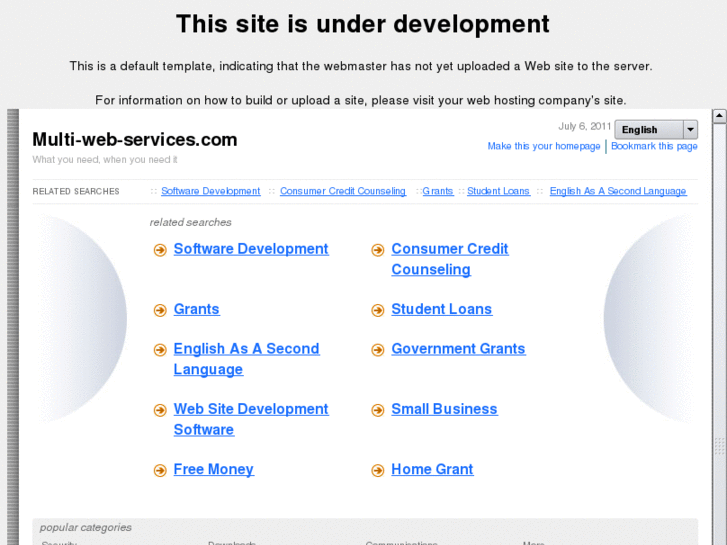The height and width of the screenshot is (545, 727).
Task: Click arrow icon beside Grants link
Action: pyautogui.click(x=160, y=310)
